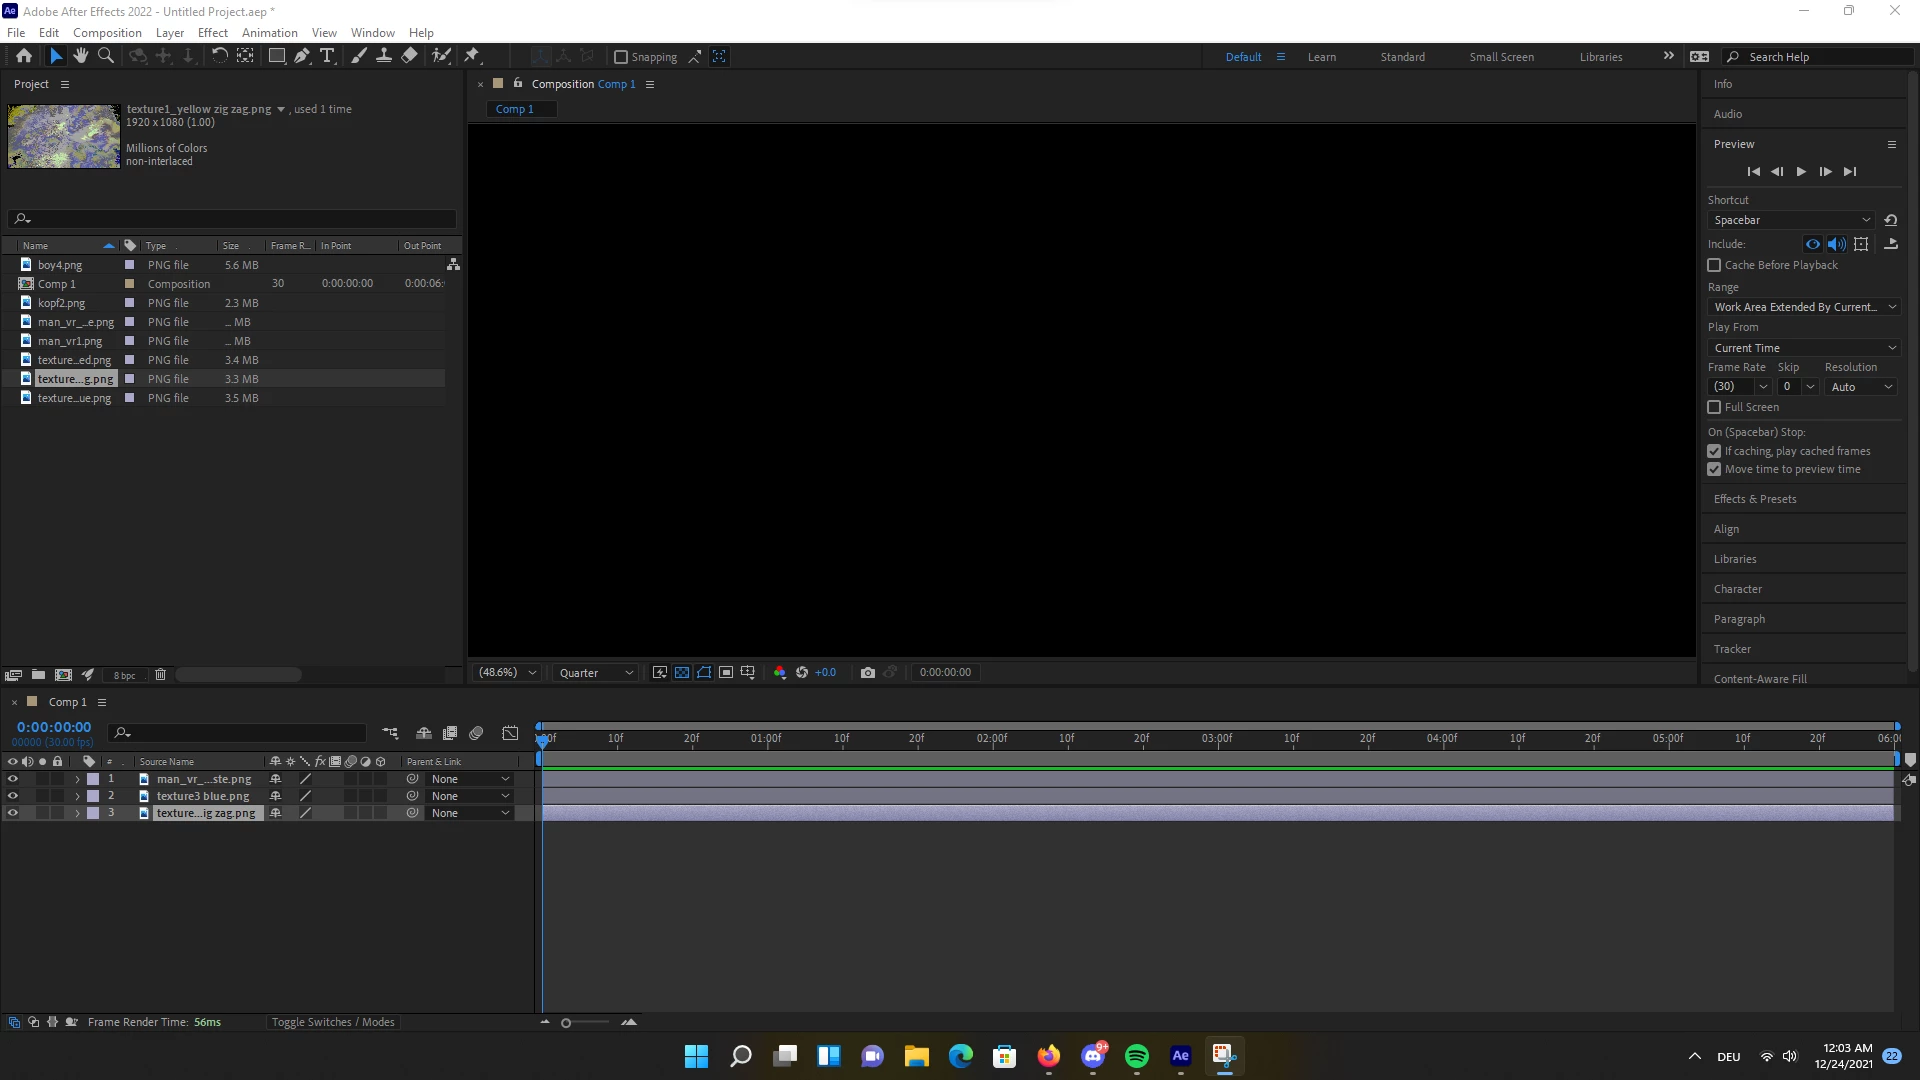The height and width of the screenshot is (1080, 1920).
Task: Take snapshot with camera icon
Action: (867, 673)
